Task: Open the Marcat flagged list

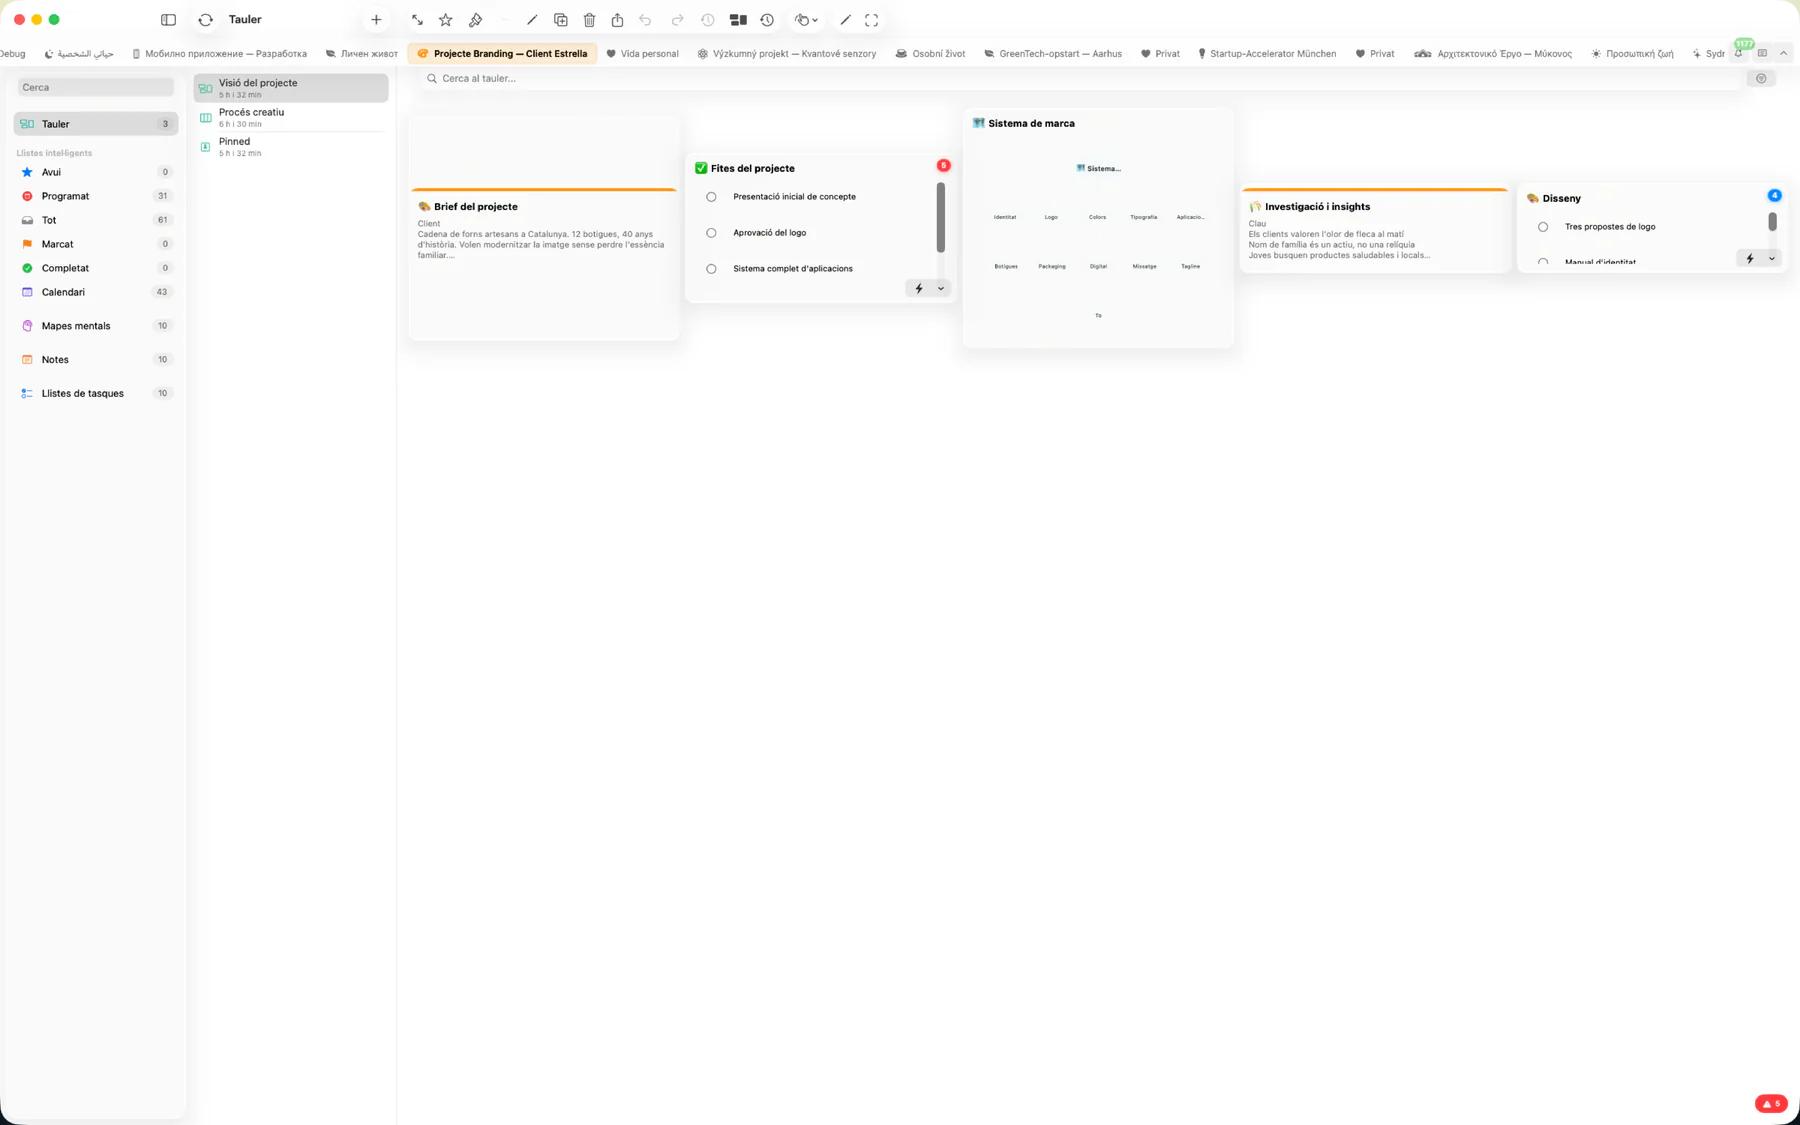Action: point(96,244)
